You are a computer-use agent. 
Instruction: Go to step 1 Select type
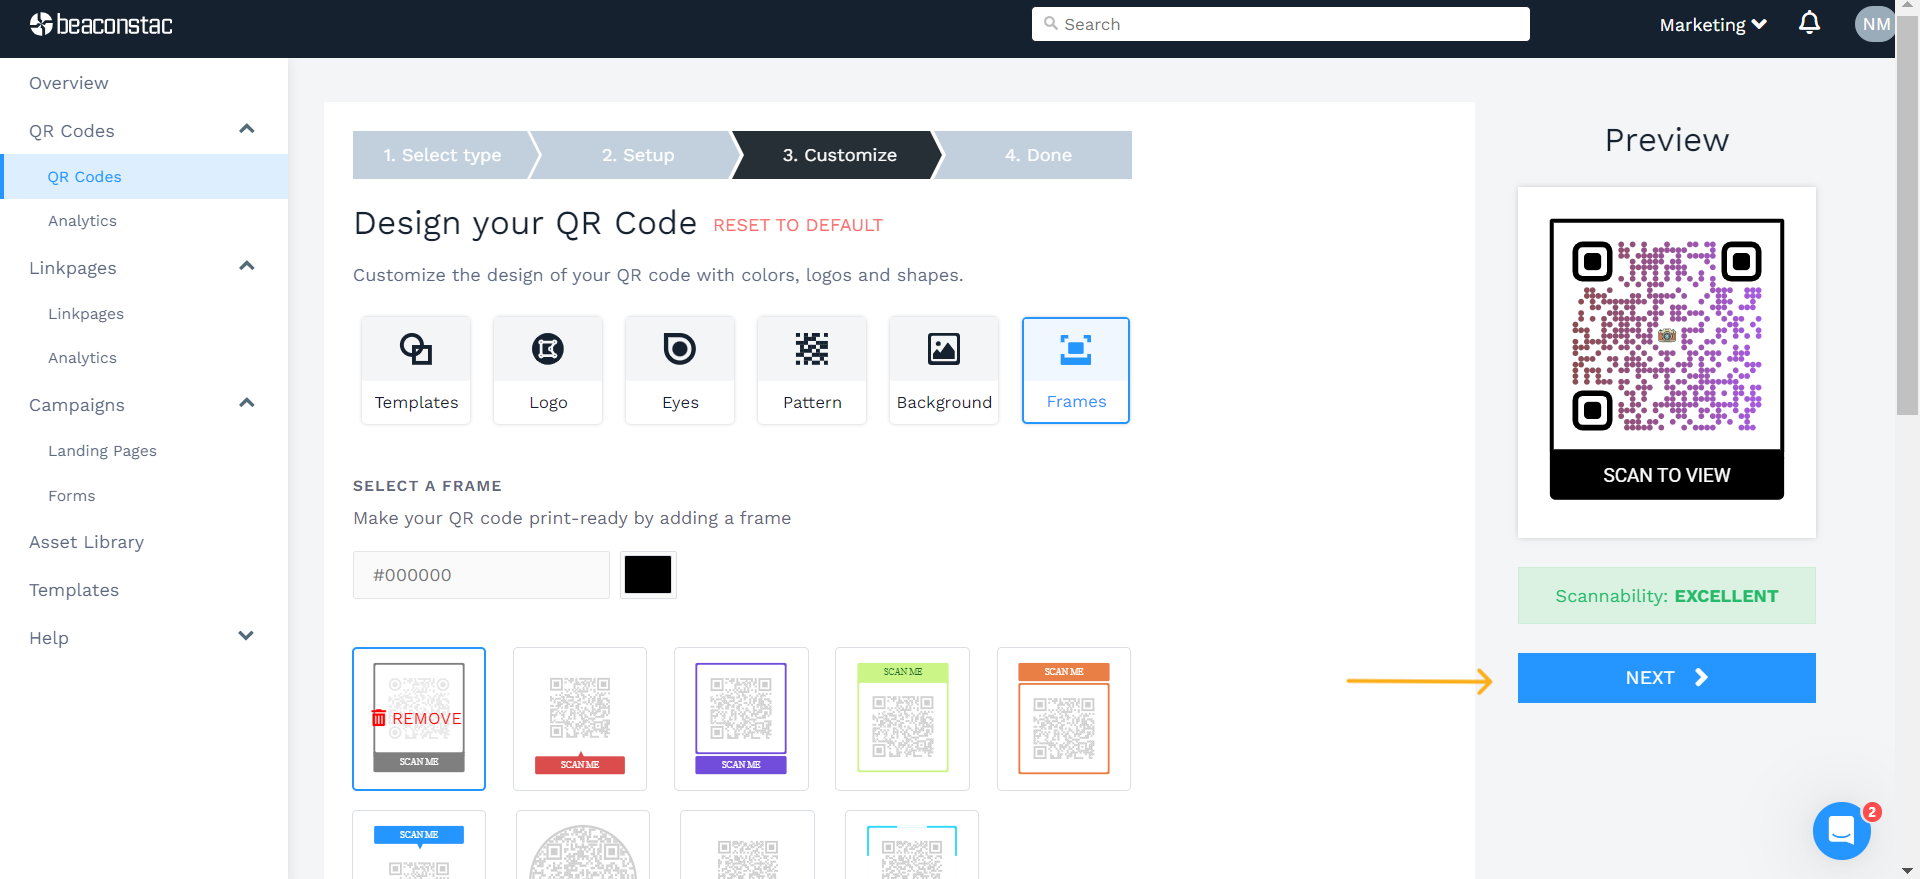pyautogui.click(x=442, y=155)
